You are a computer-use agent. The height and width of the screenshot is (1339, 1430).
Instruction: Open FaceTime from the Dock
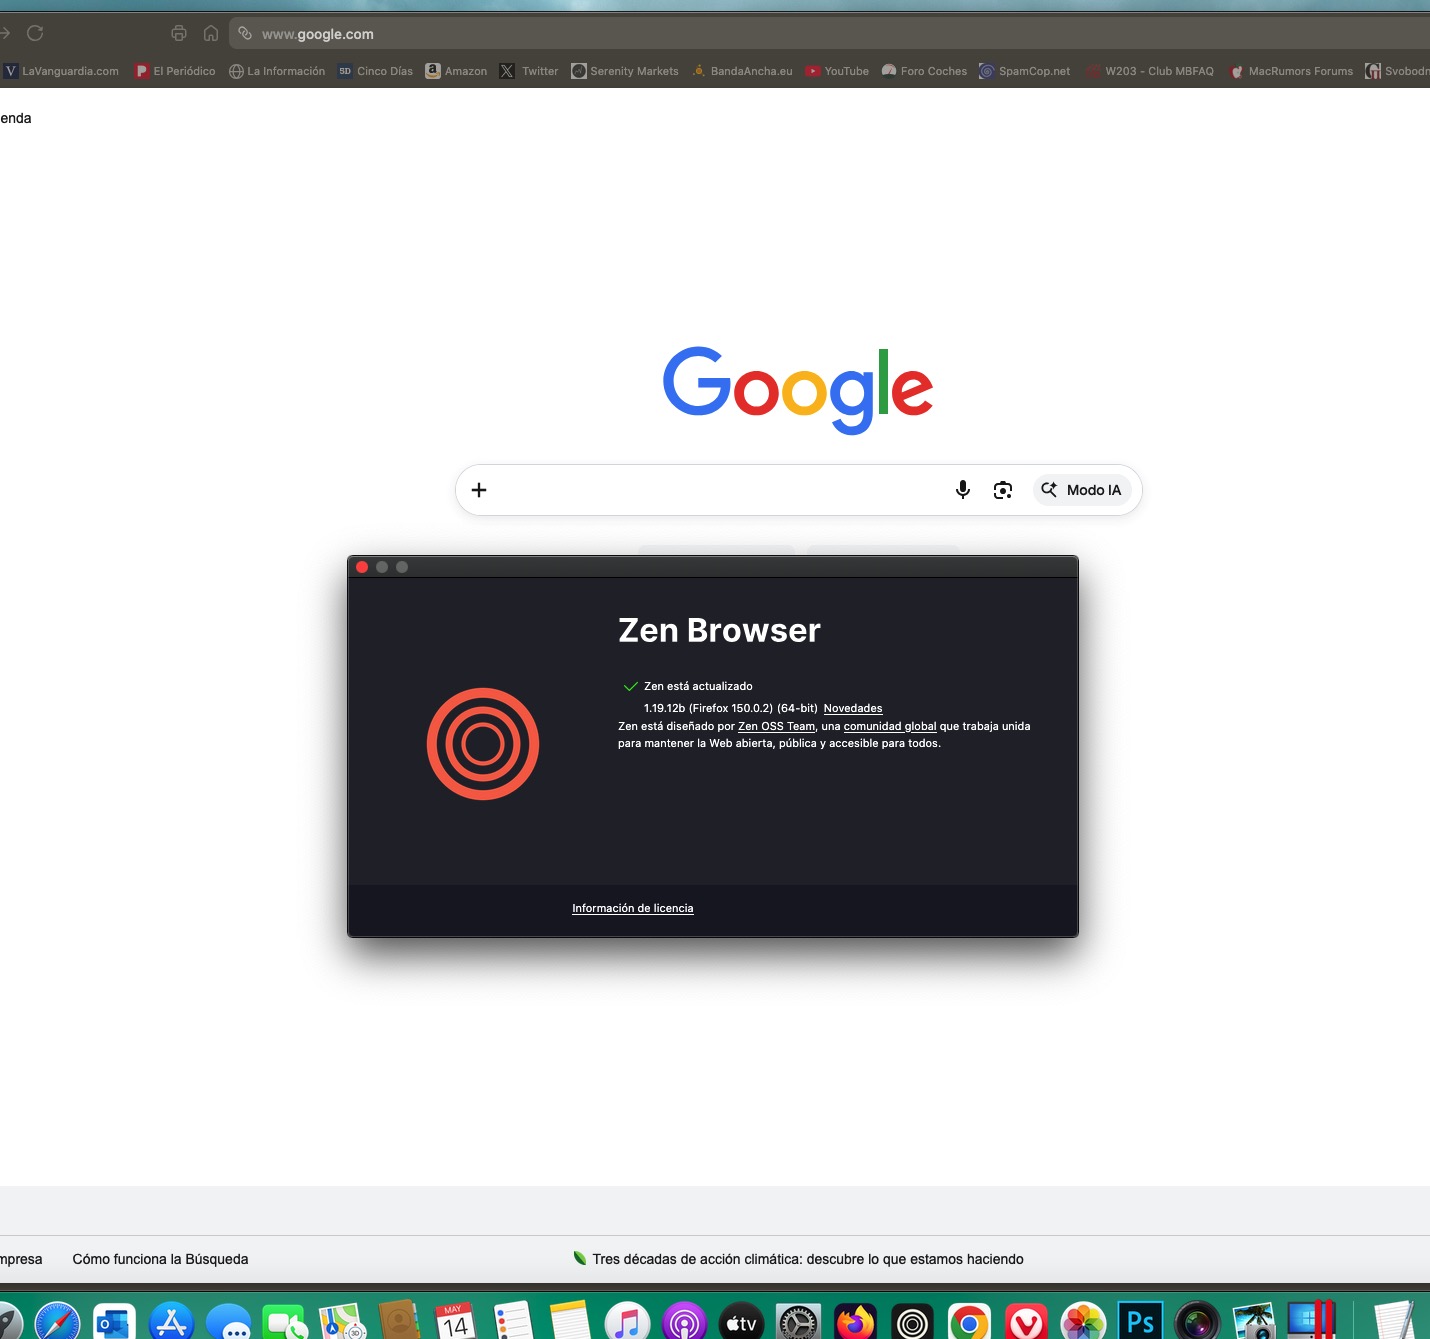(285, 1321)
